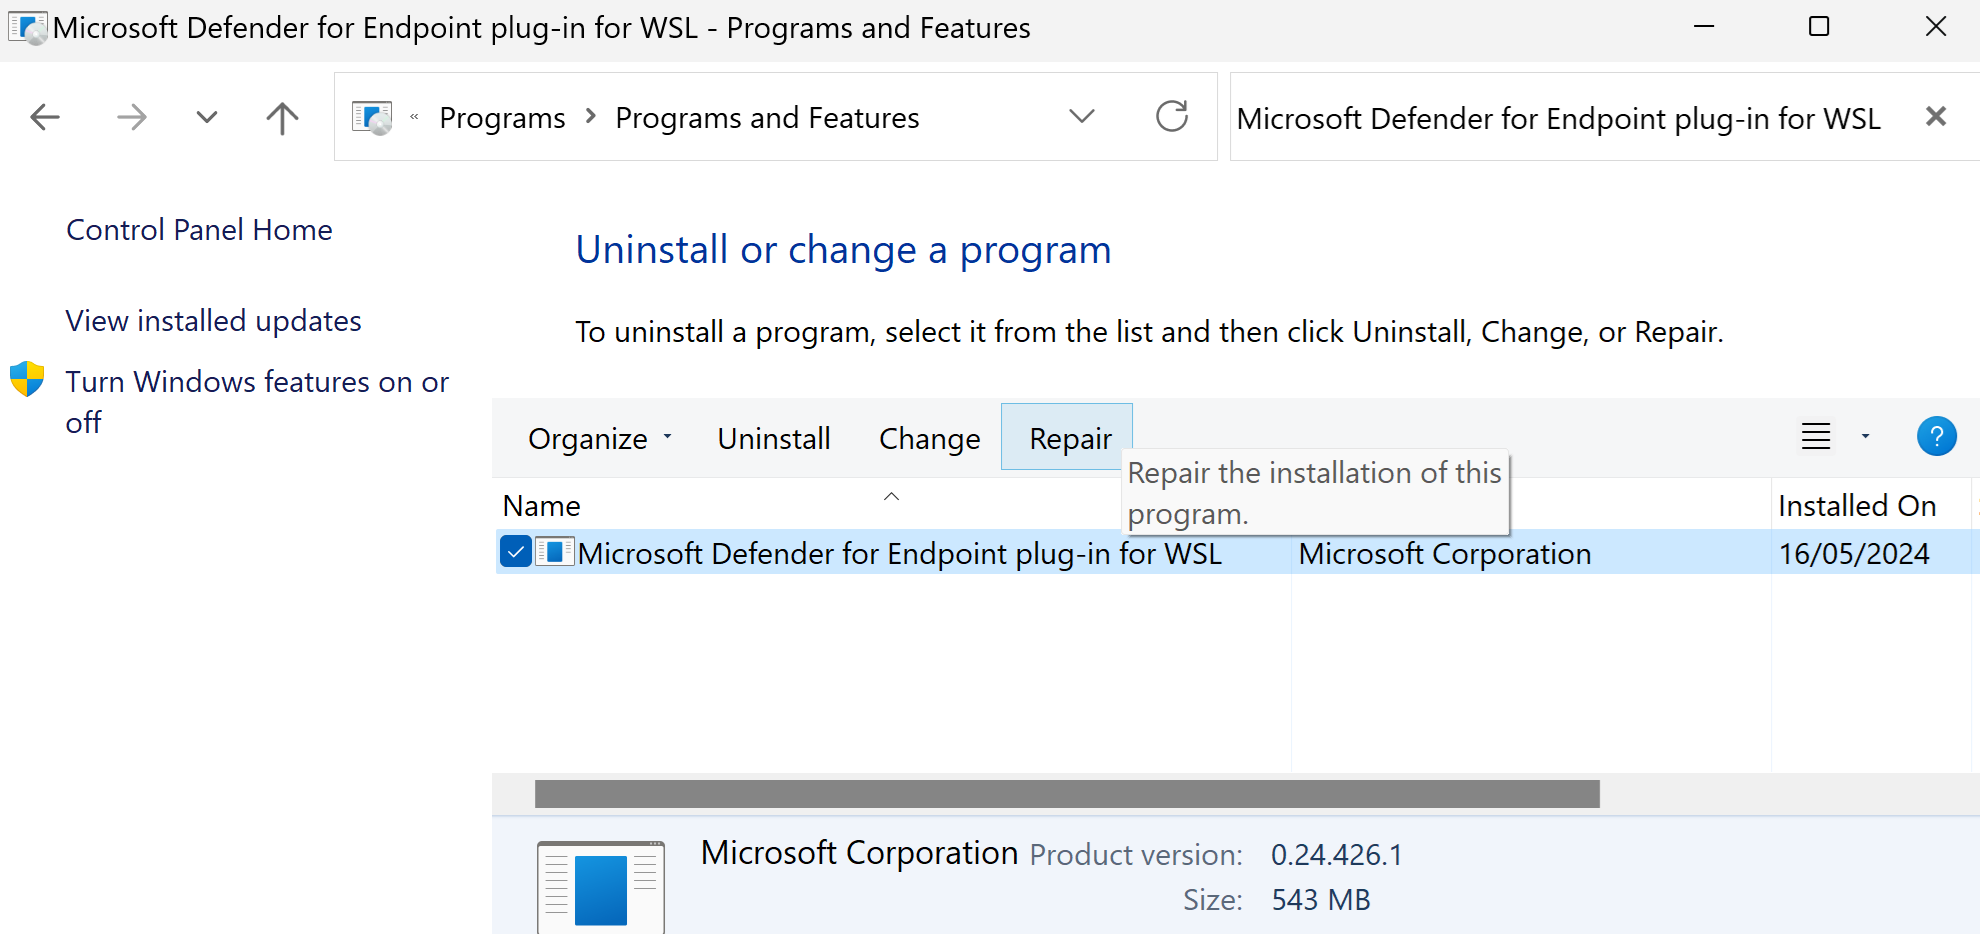Refresh the Programs and Features list

1172,117
